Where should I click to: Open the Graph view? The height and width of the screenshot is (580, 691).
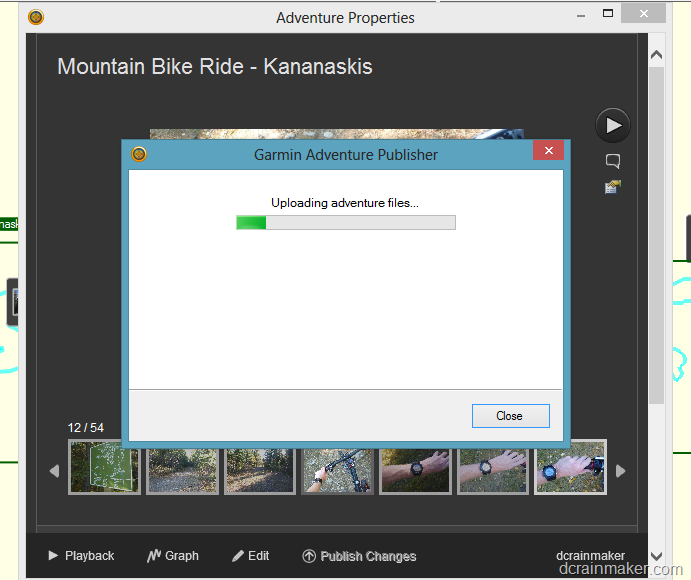pyautogui.click(x=173, y=556)
